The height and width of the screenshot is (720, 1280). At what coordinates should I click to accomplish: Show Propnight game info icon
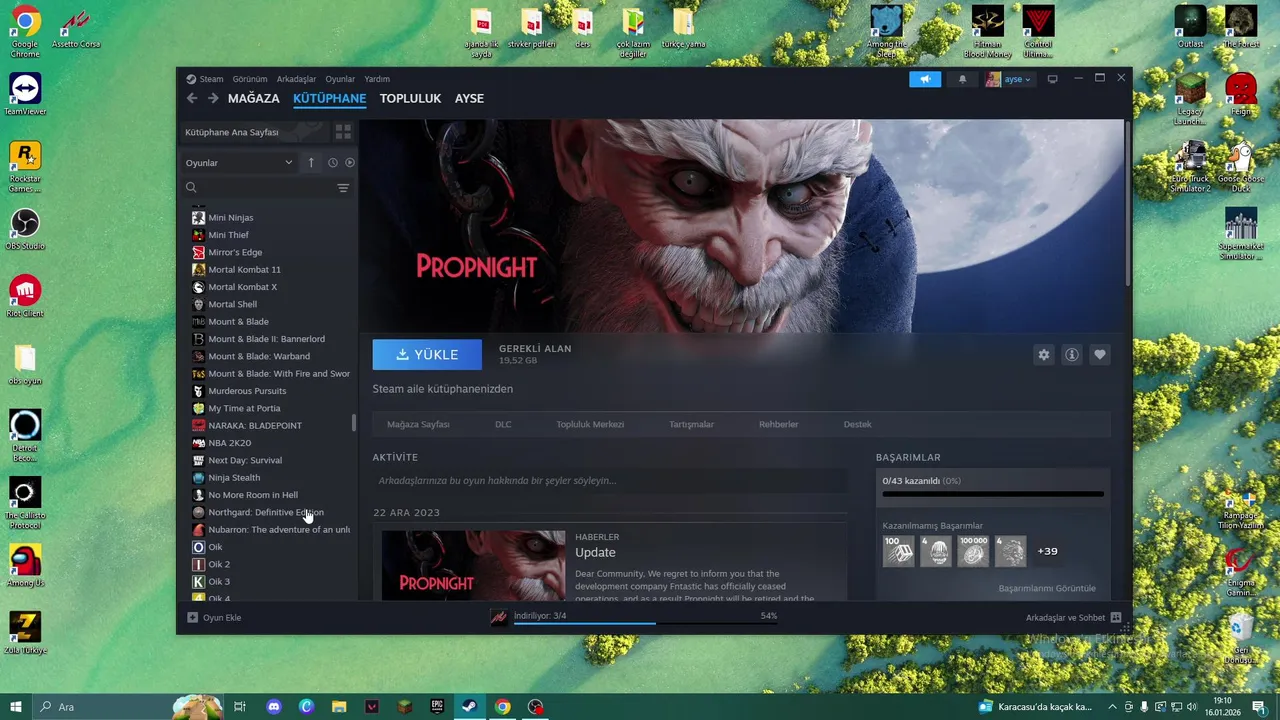click(1071, 355)
